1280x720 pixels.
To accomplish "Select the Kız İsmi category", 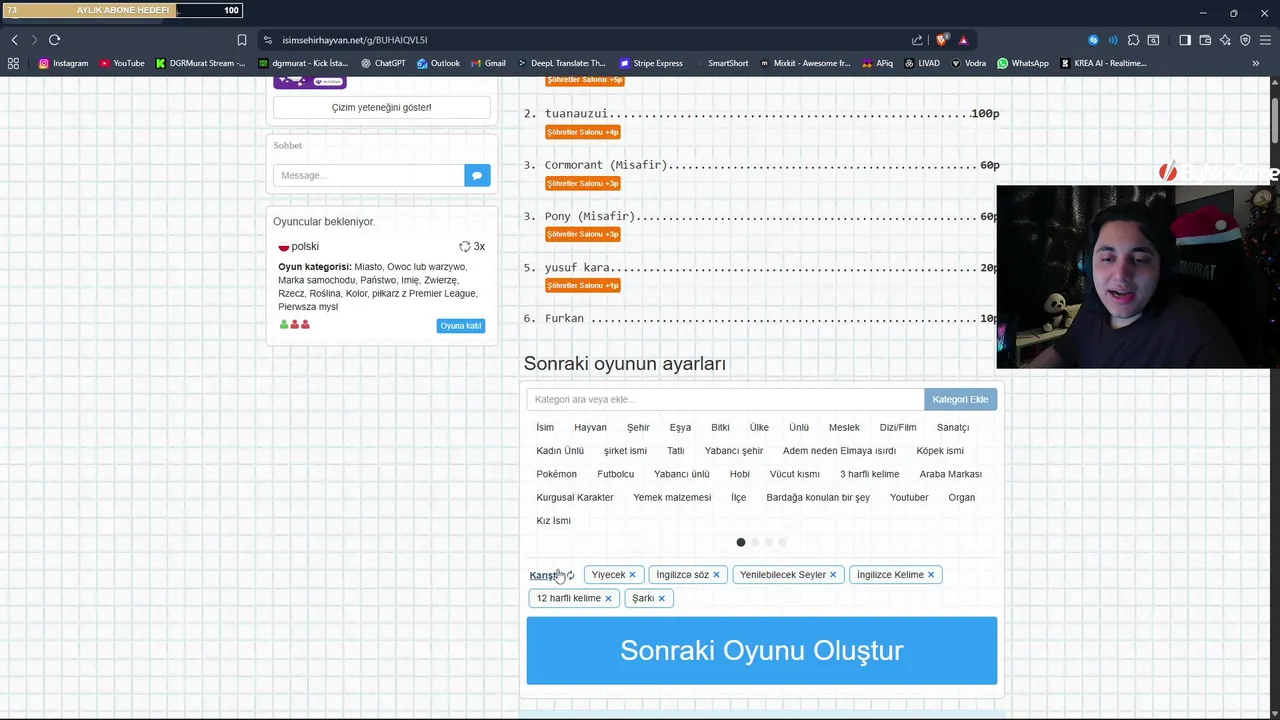I will pos(553,520).
